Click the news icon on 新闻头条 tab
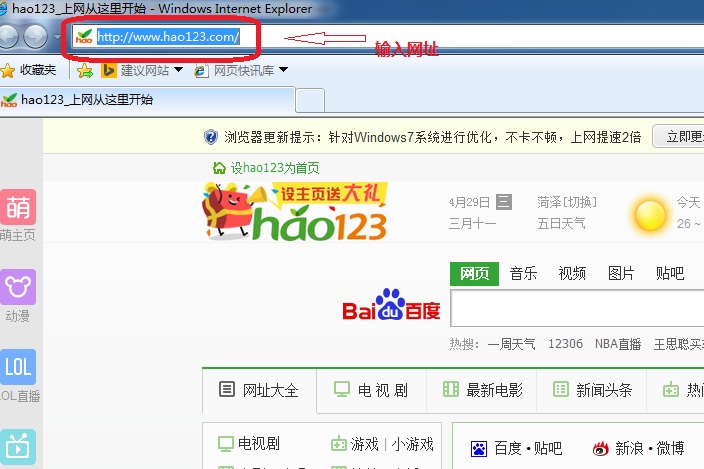Image resolution: width=704 pixels, height=469 pixels. tap(561, 389)
